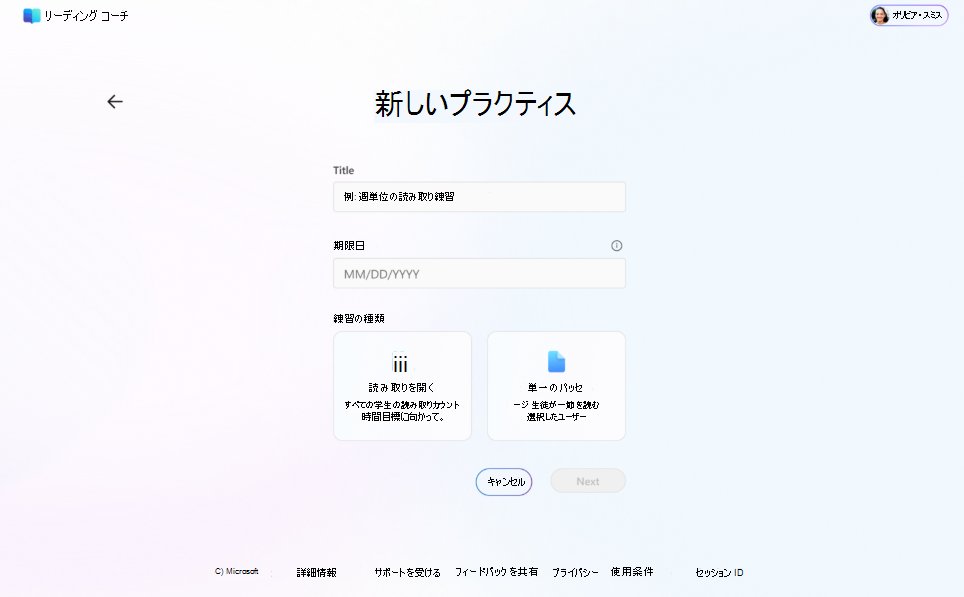
Task: Open the info tooltip next to 期限日
Action: coord(617,246)
